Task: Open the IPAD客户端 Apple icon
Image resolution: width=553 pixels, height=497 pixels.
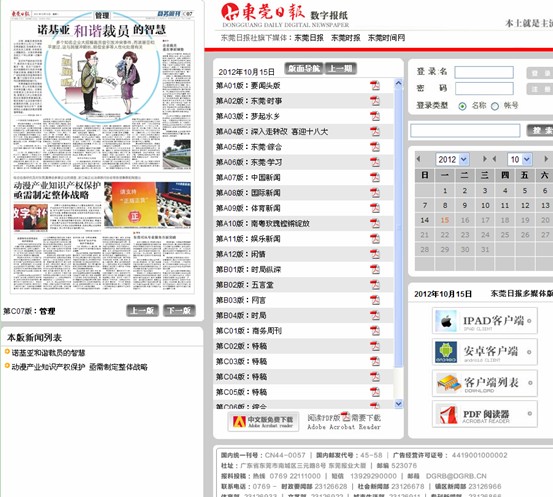Action: tap(446, 321)
